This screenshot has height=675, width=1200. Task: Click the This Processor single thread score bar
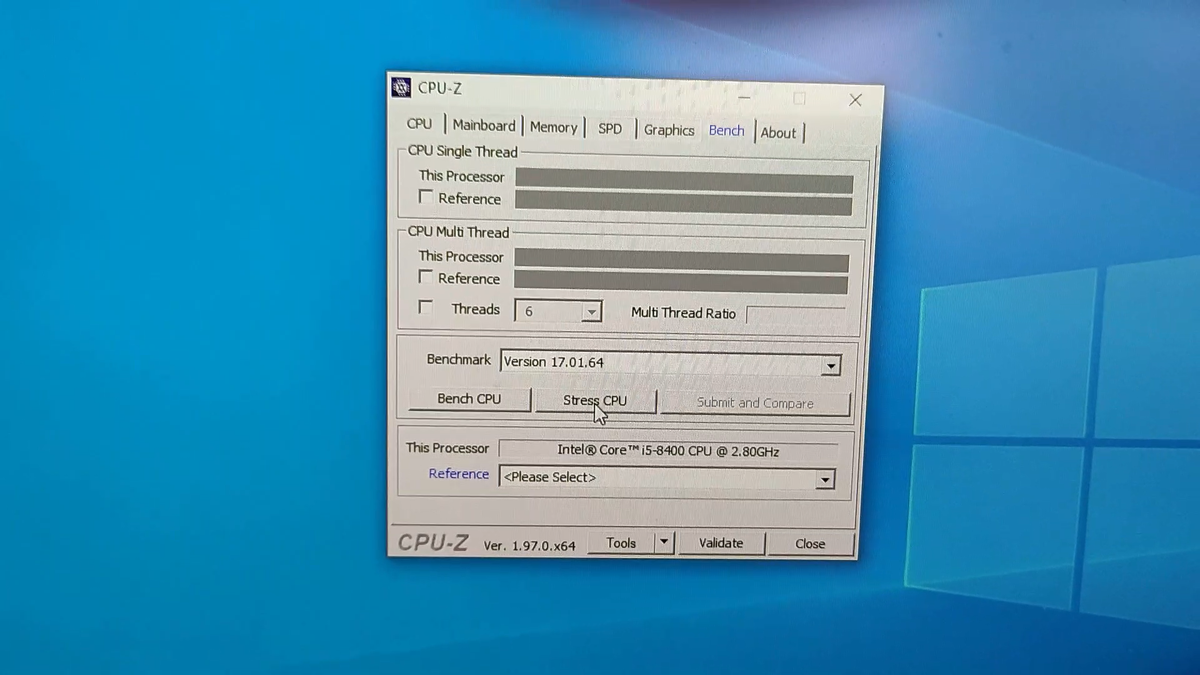(684, 182)
